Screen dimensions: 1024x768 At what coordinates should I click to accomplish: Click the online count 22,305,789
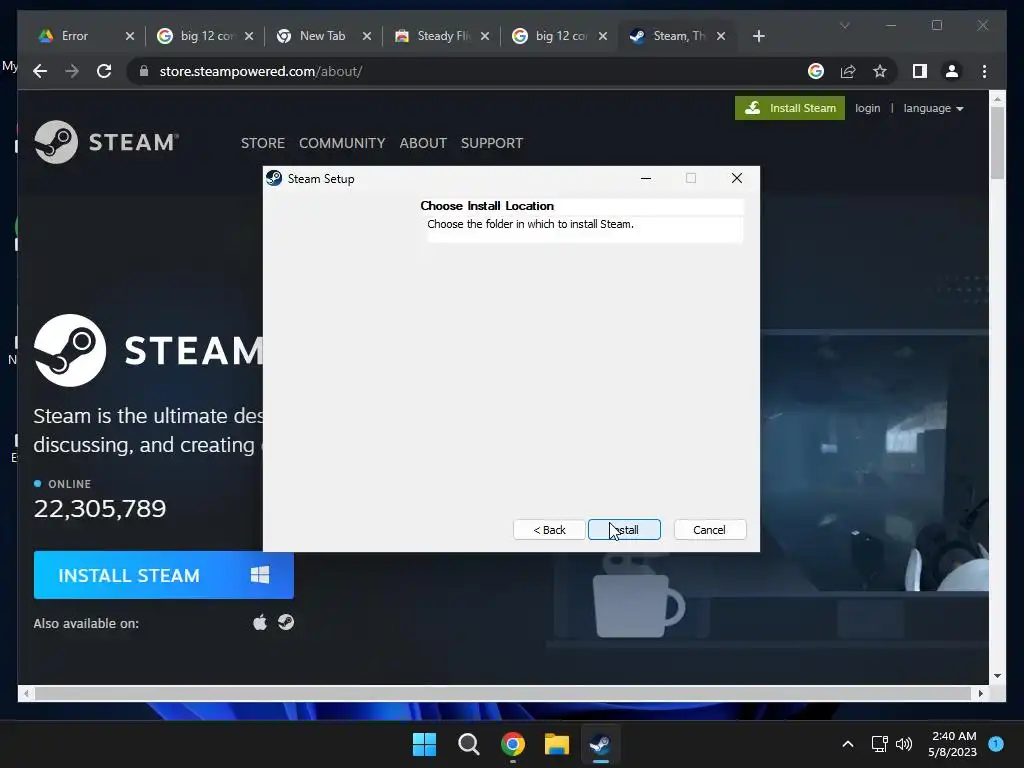100,509
